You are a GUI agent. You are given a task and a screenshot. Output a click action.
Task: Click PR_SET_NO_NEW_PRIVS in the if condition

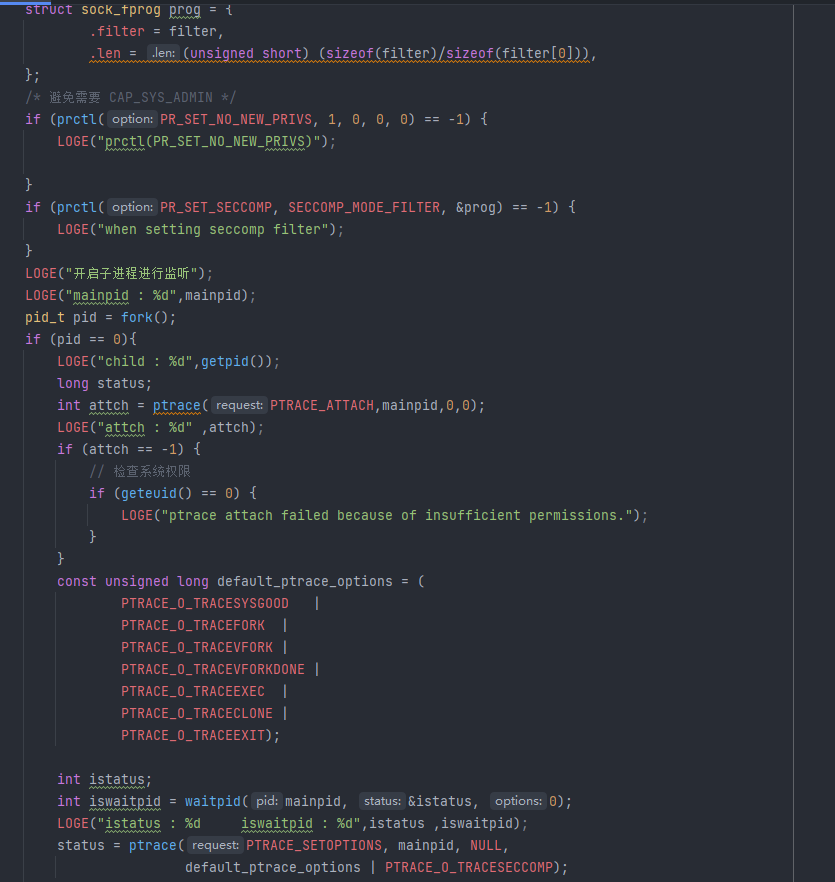click(x=236, y=119)
